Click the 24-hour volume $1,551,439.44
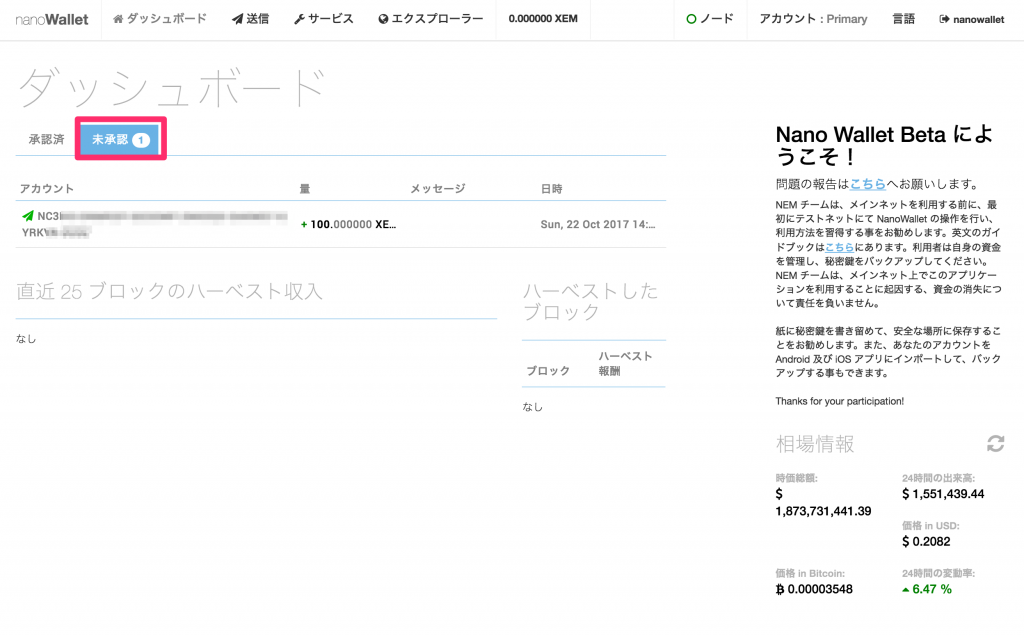Image resolution: width=1024 pixels, height=636 pixels. click(943, 494)
